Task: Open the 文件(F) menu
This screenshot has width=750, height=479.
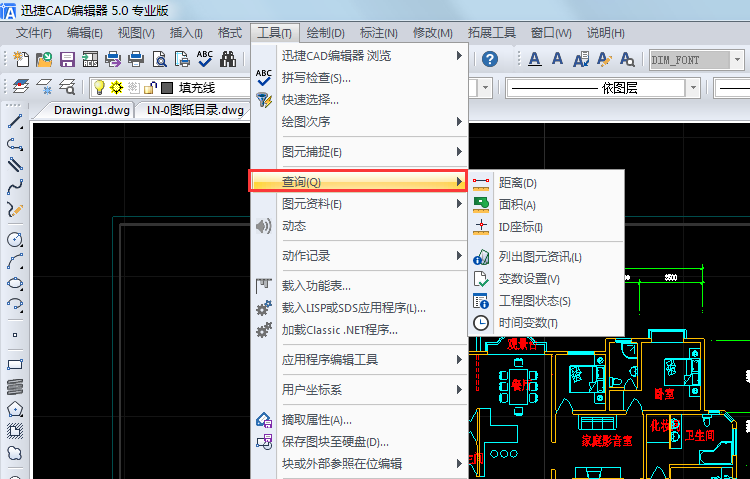Action: coord(33,33)
